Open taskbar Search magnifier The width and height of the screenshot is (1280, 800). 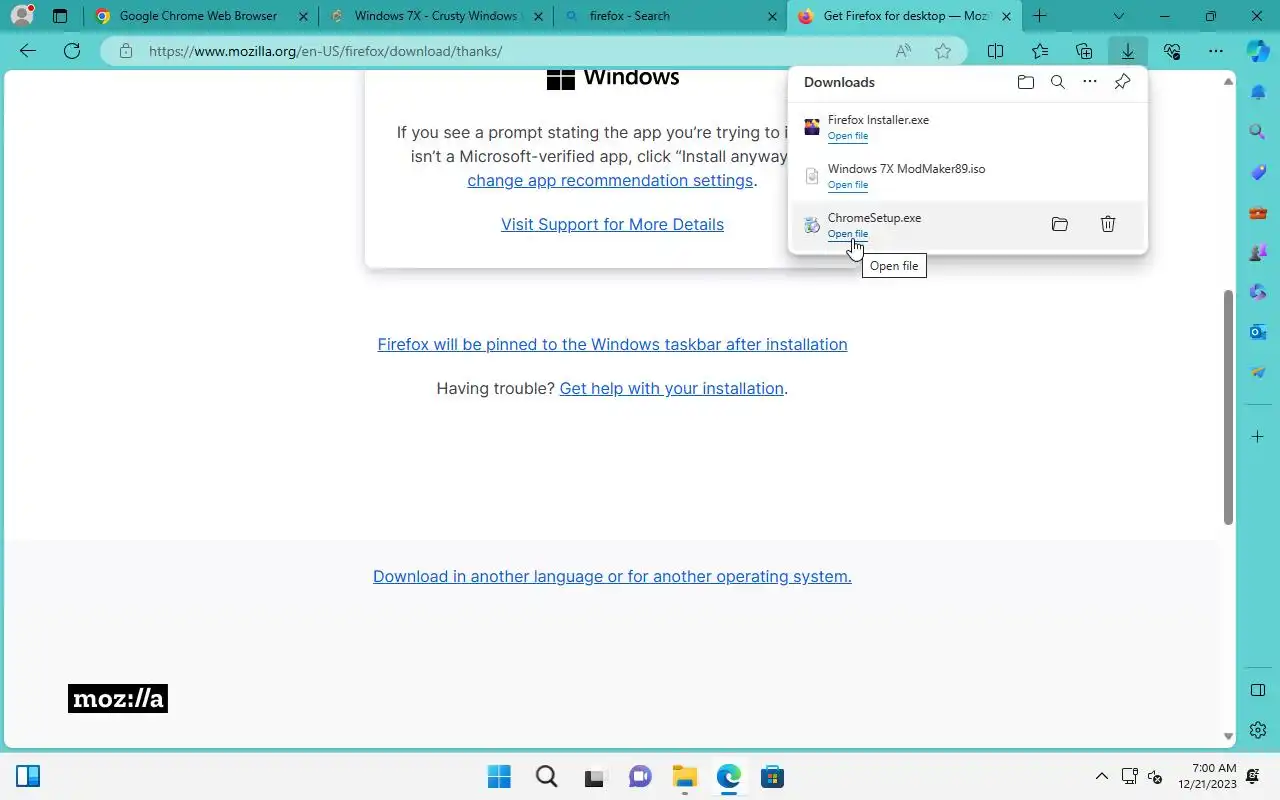(546, 777)
